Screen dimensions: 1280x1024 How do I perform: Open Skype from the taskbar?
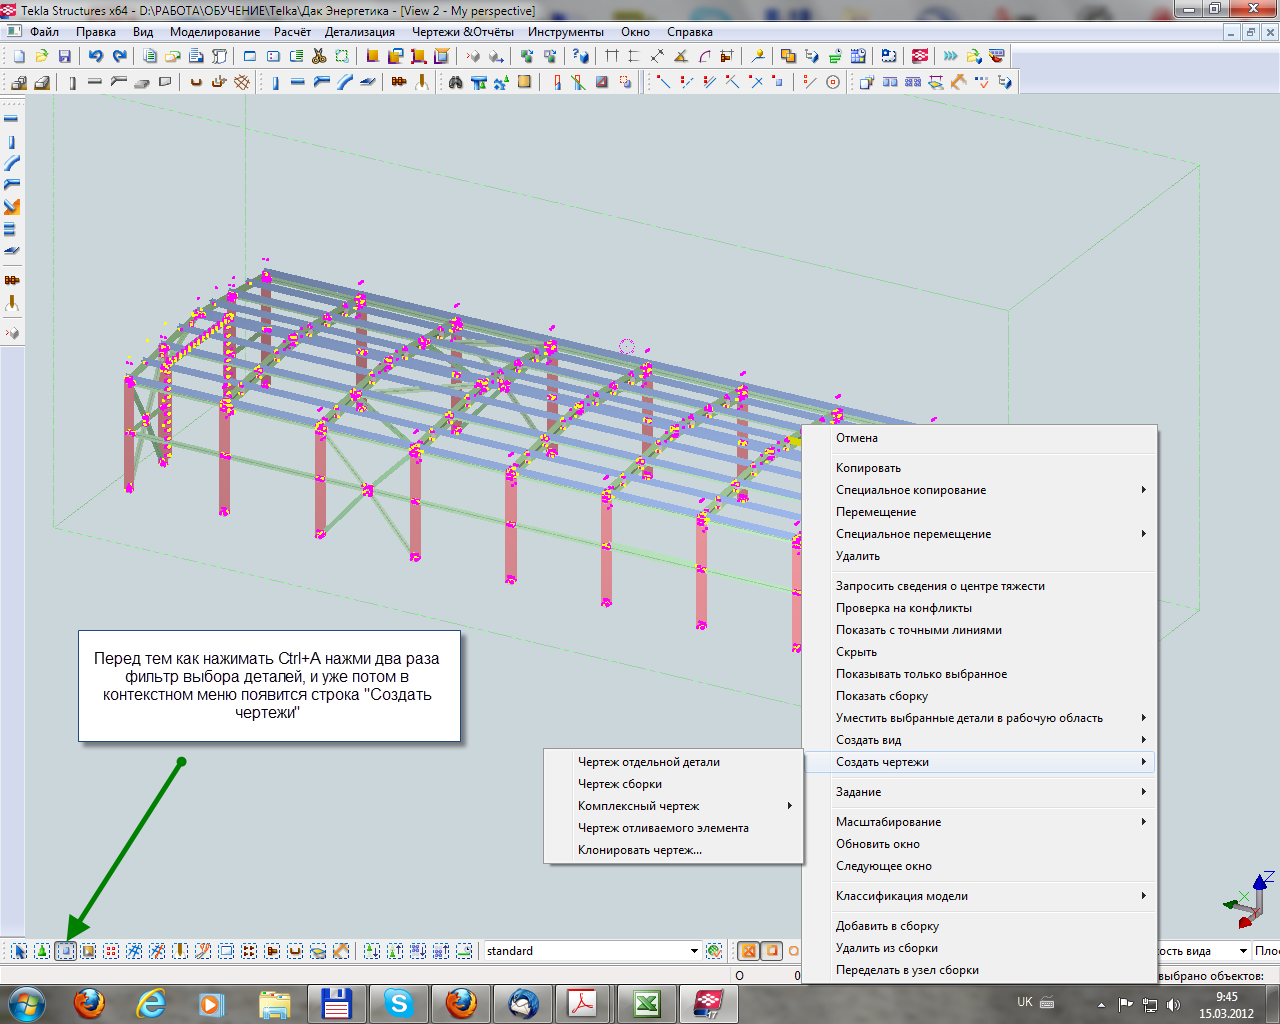tap(398, 1003)
